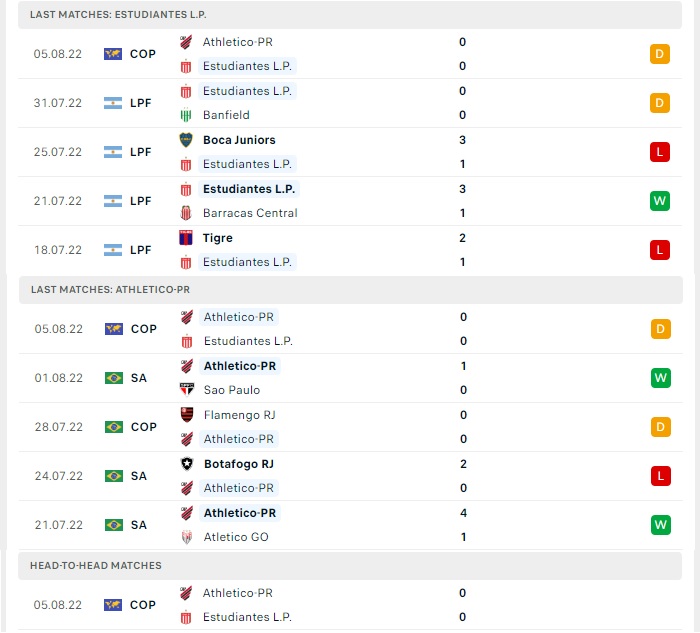
Task: Click the Banfield club crest icon
Action: [186, 115]
